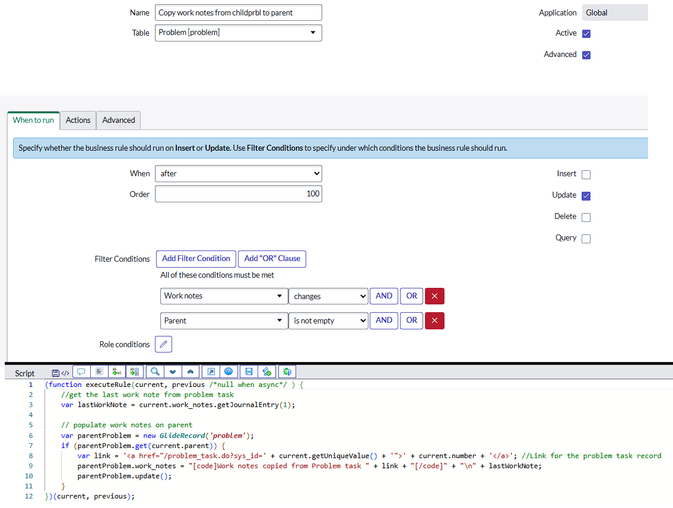Uncheck the Active checkbox
673x508 pixels.
(x=586, y=33)
